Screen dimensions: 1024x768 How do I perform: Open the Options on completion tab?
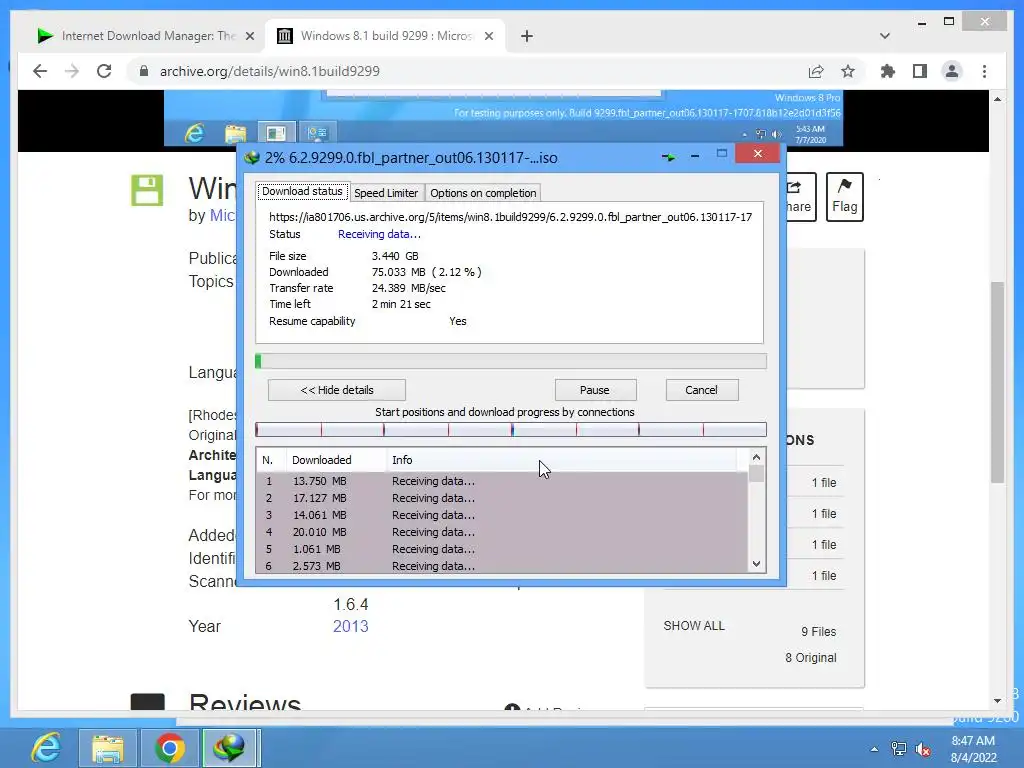[x=483, y=193]
